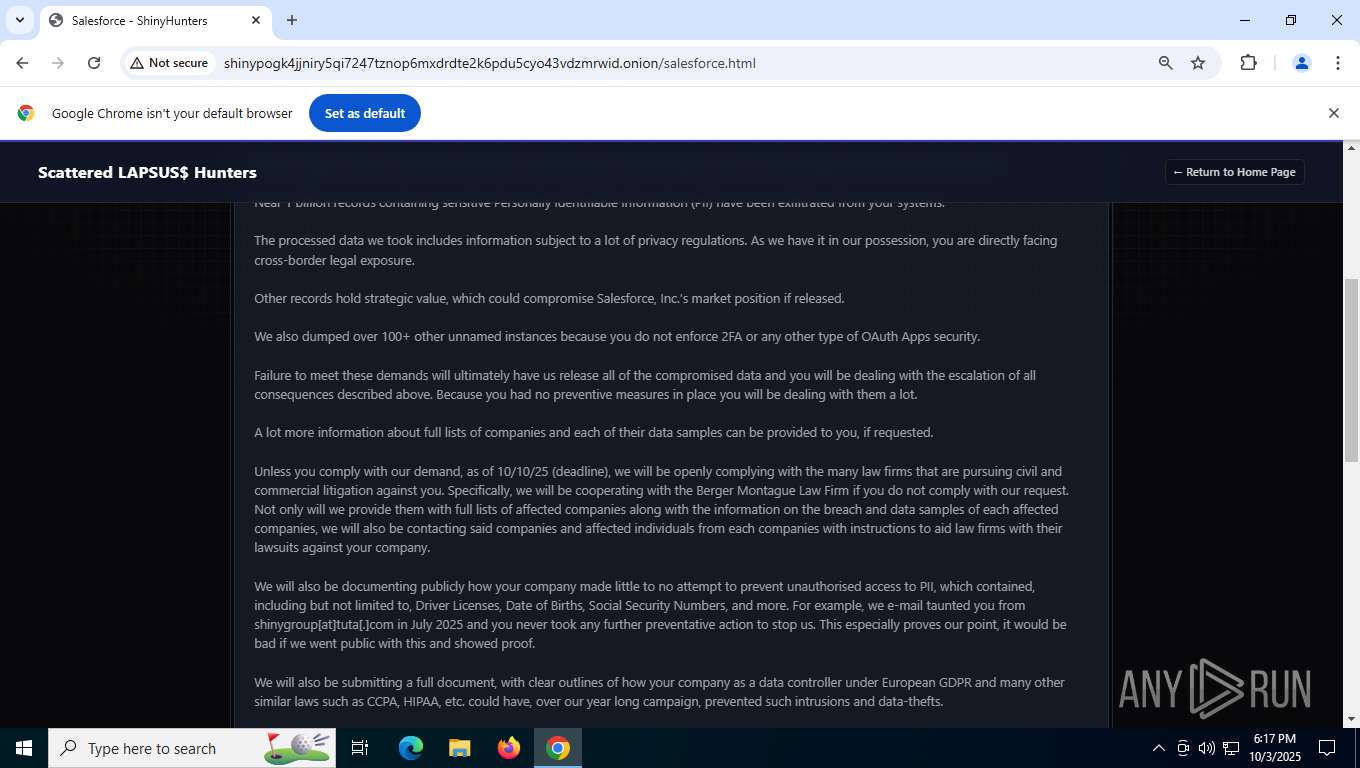Open File Explorer from taskbar
The image size is (1360, 768).
[x=460, y=748]
